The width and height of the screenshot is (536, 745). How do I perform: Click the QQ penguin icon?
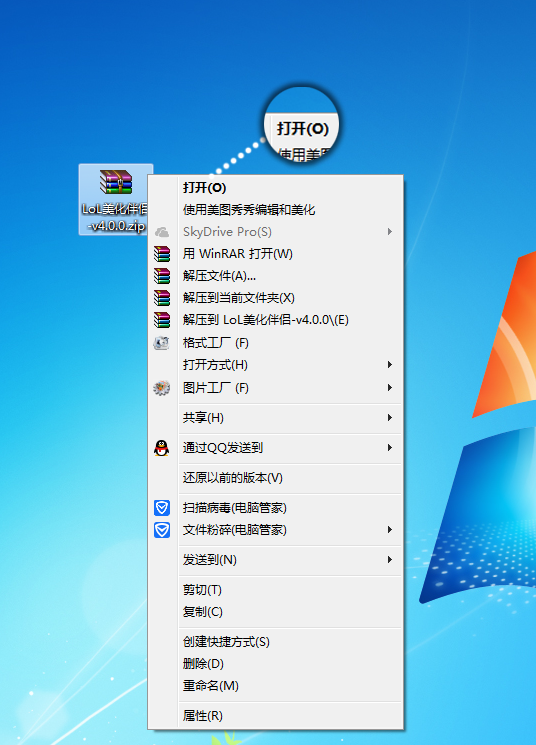(x=162, y=448)
